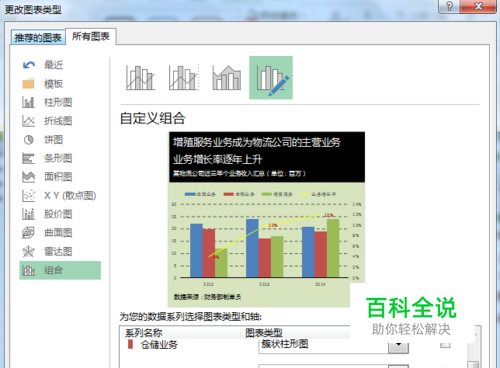Click the dialog help question-mark button

click(449, 6)
